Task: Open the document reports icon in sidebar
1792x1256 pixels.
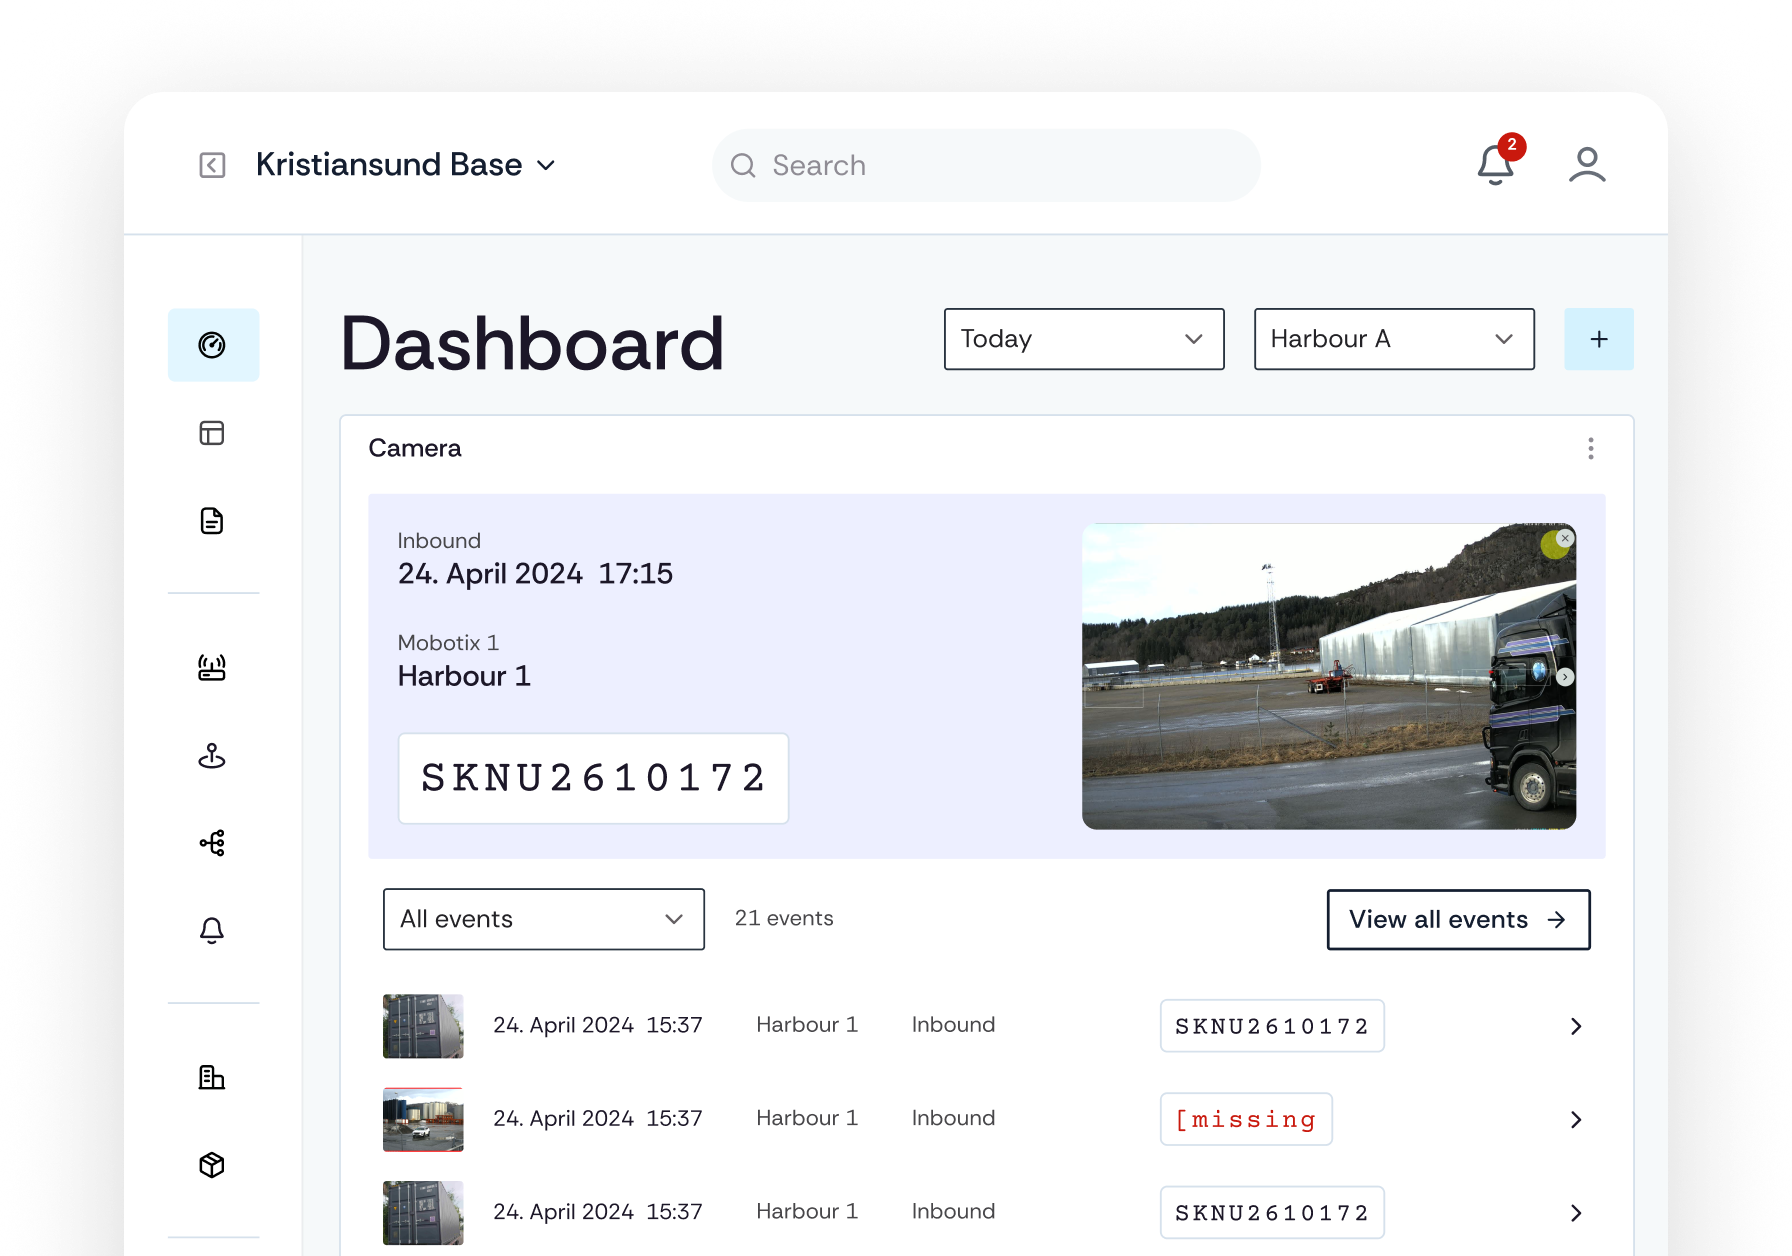Action: click(212, 521)
